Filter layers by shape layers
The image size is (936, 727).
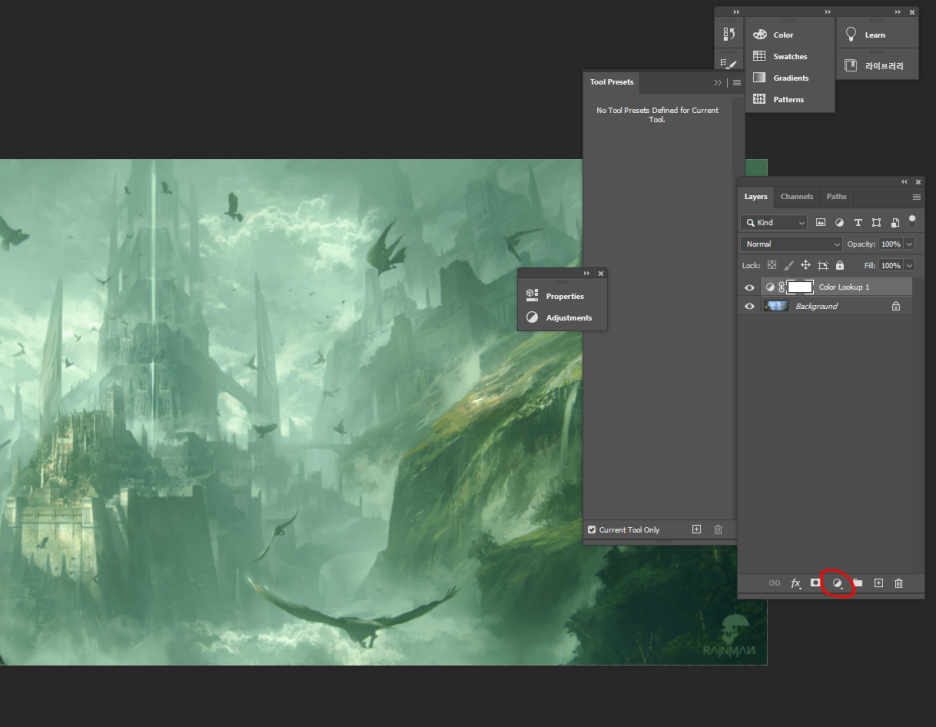[x=876, y=223]
